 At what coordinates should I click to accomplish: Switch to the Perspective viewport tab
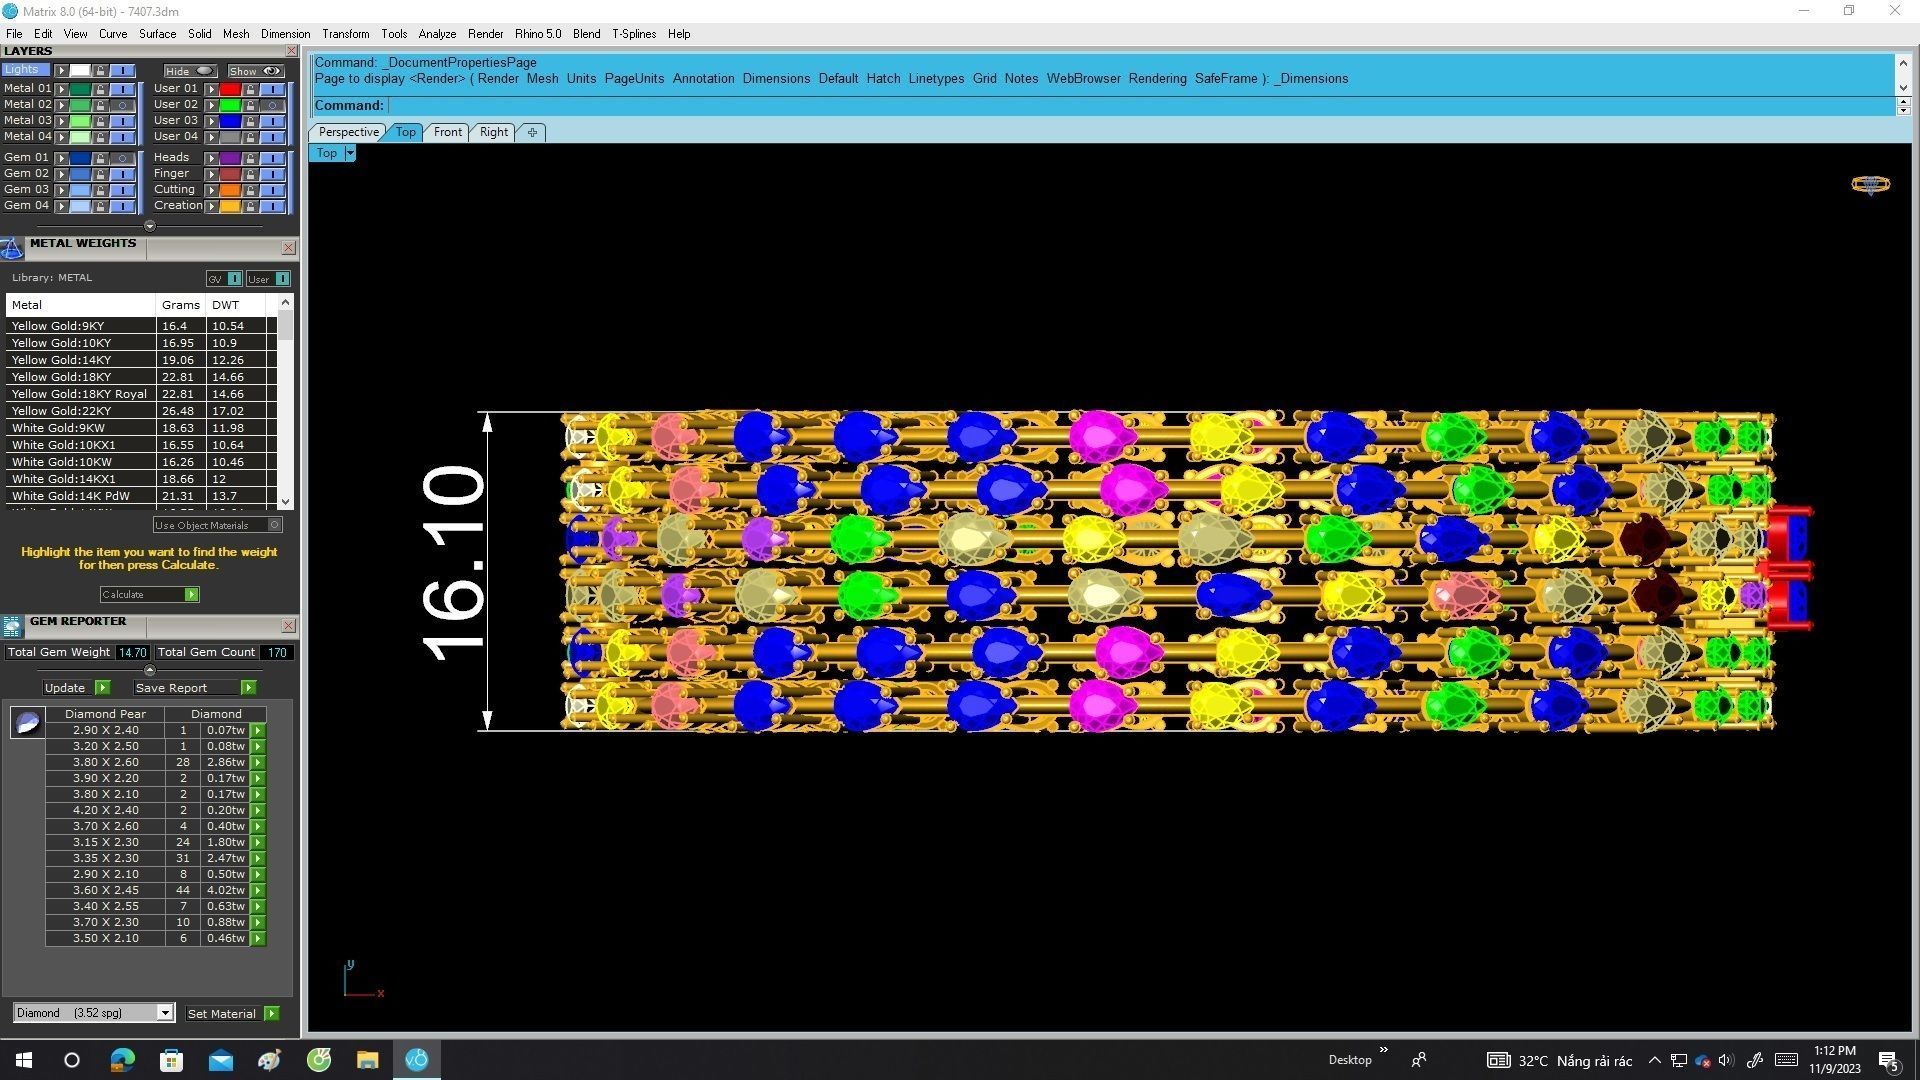(348, 132)
